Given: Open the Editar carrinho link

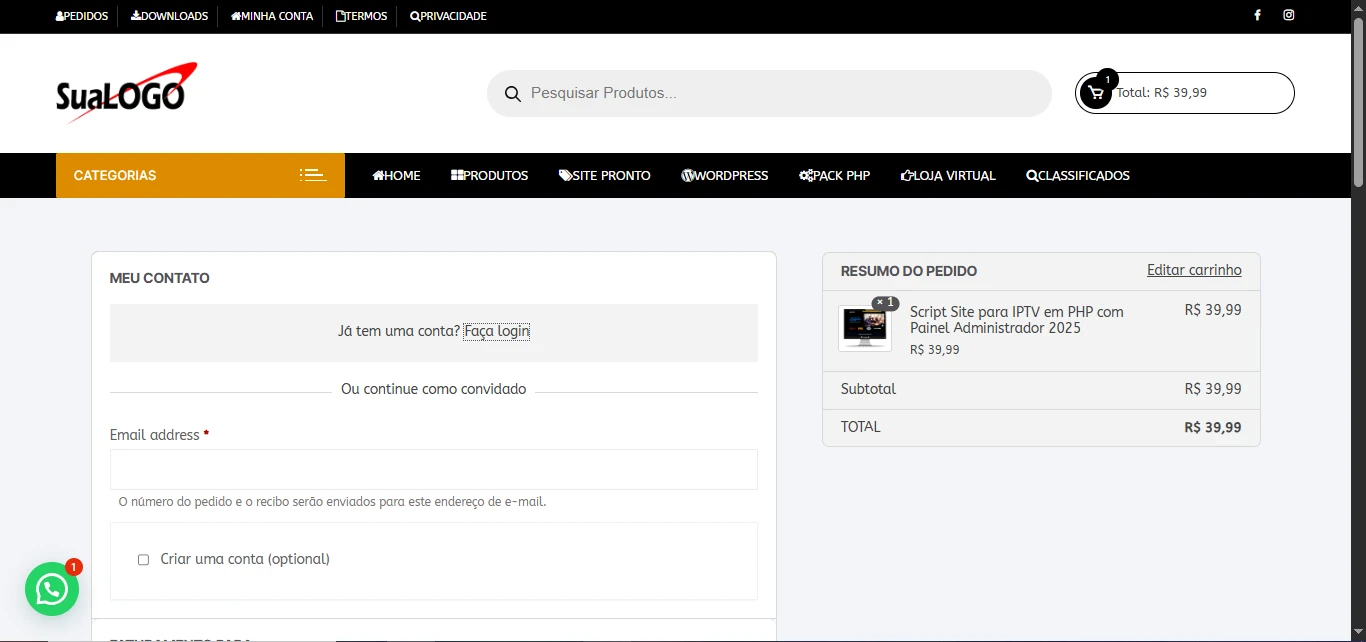Looking at the screenshot, I should click(x=1194, y=270).
